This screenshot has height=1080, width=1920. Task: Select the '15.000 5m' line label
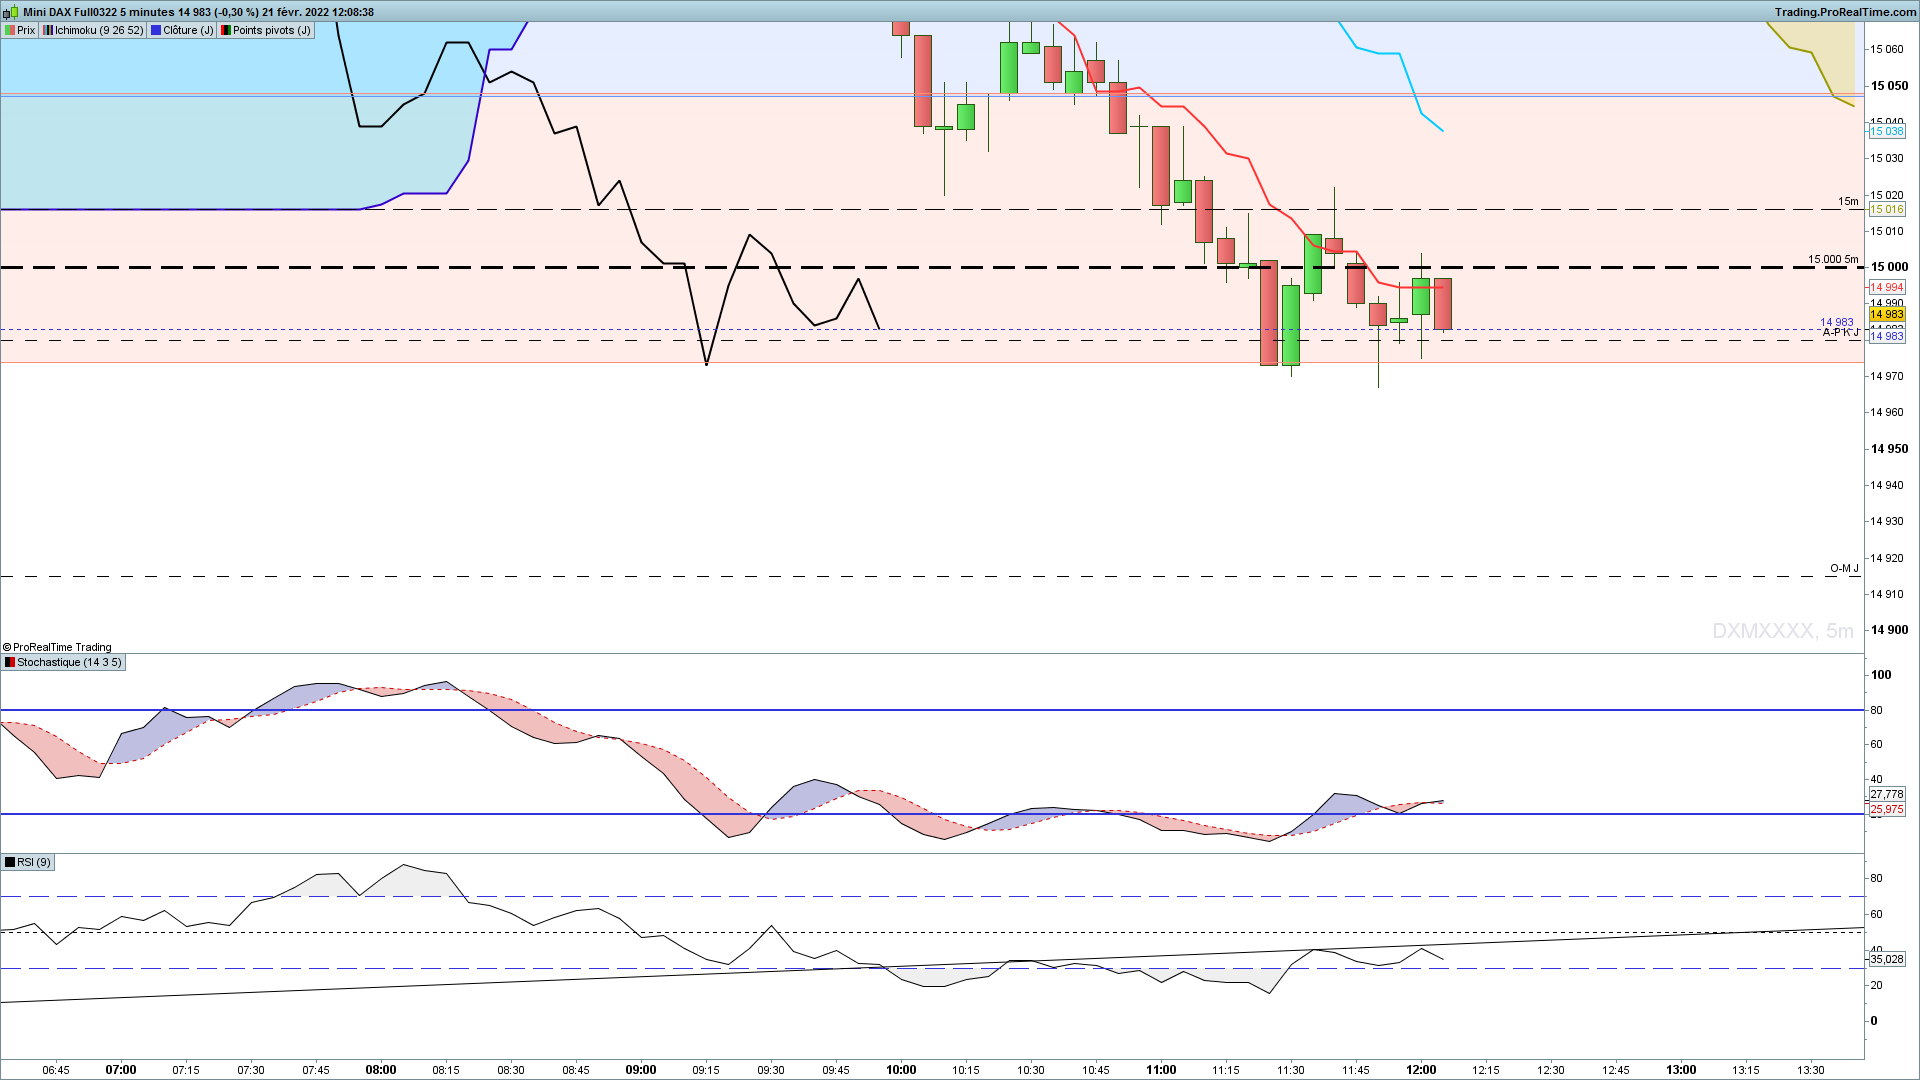pos(1833,260)
